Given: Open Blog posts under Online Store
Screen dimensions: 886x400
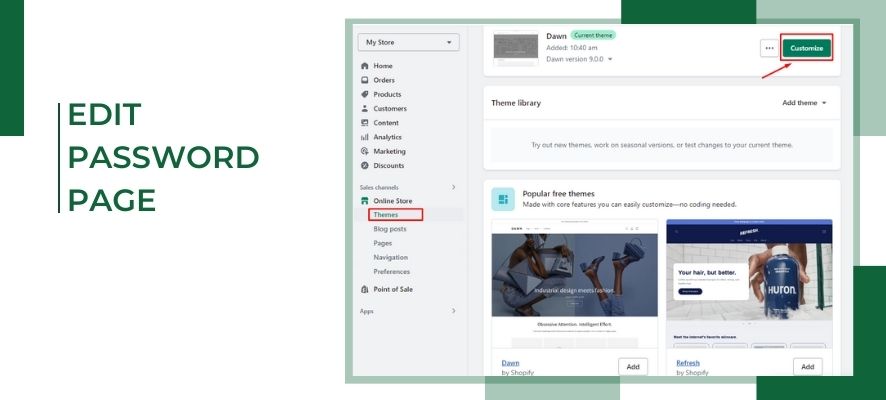Looking at the screenshot, I should [x=389, y=229].
